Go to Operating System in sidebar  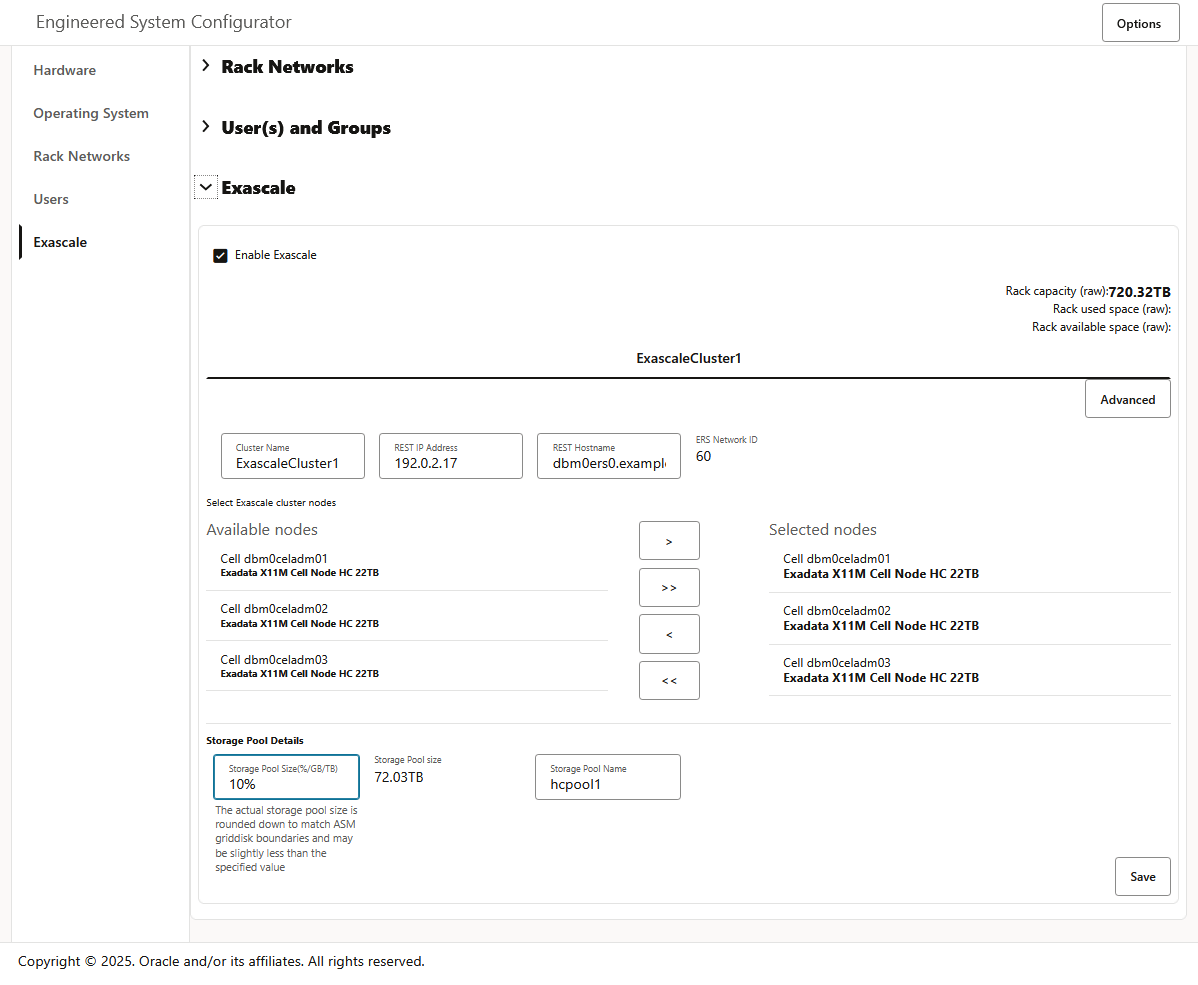(91, 114)
